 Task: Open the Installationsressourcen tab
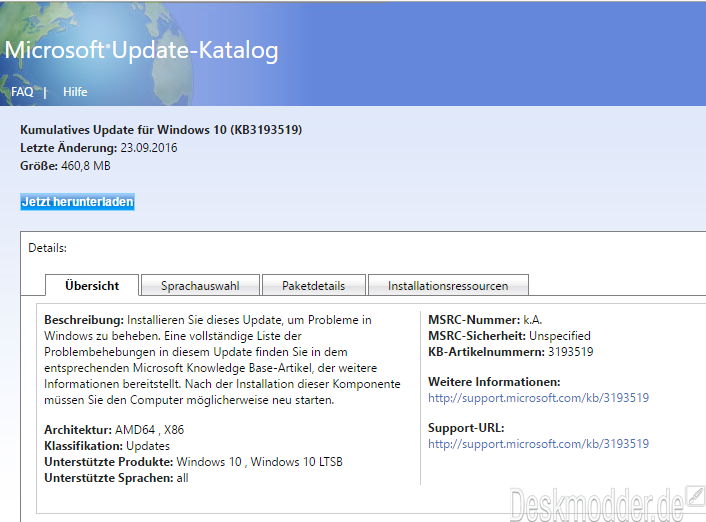[448, 286]
